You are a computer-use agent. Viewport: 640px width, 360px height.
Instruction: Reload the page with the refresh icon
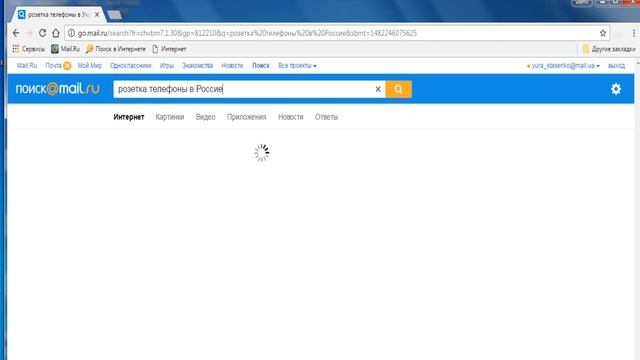[42, 33]
